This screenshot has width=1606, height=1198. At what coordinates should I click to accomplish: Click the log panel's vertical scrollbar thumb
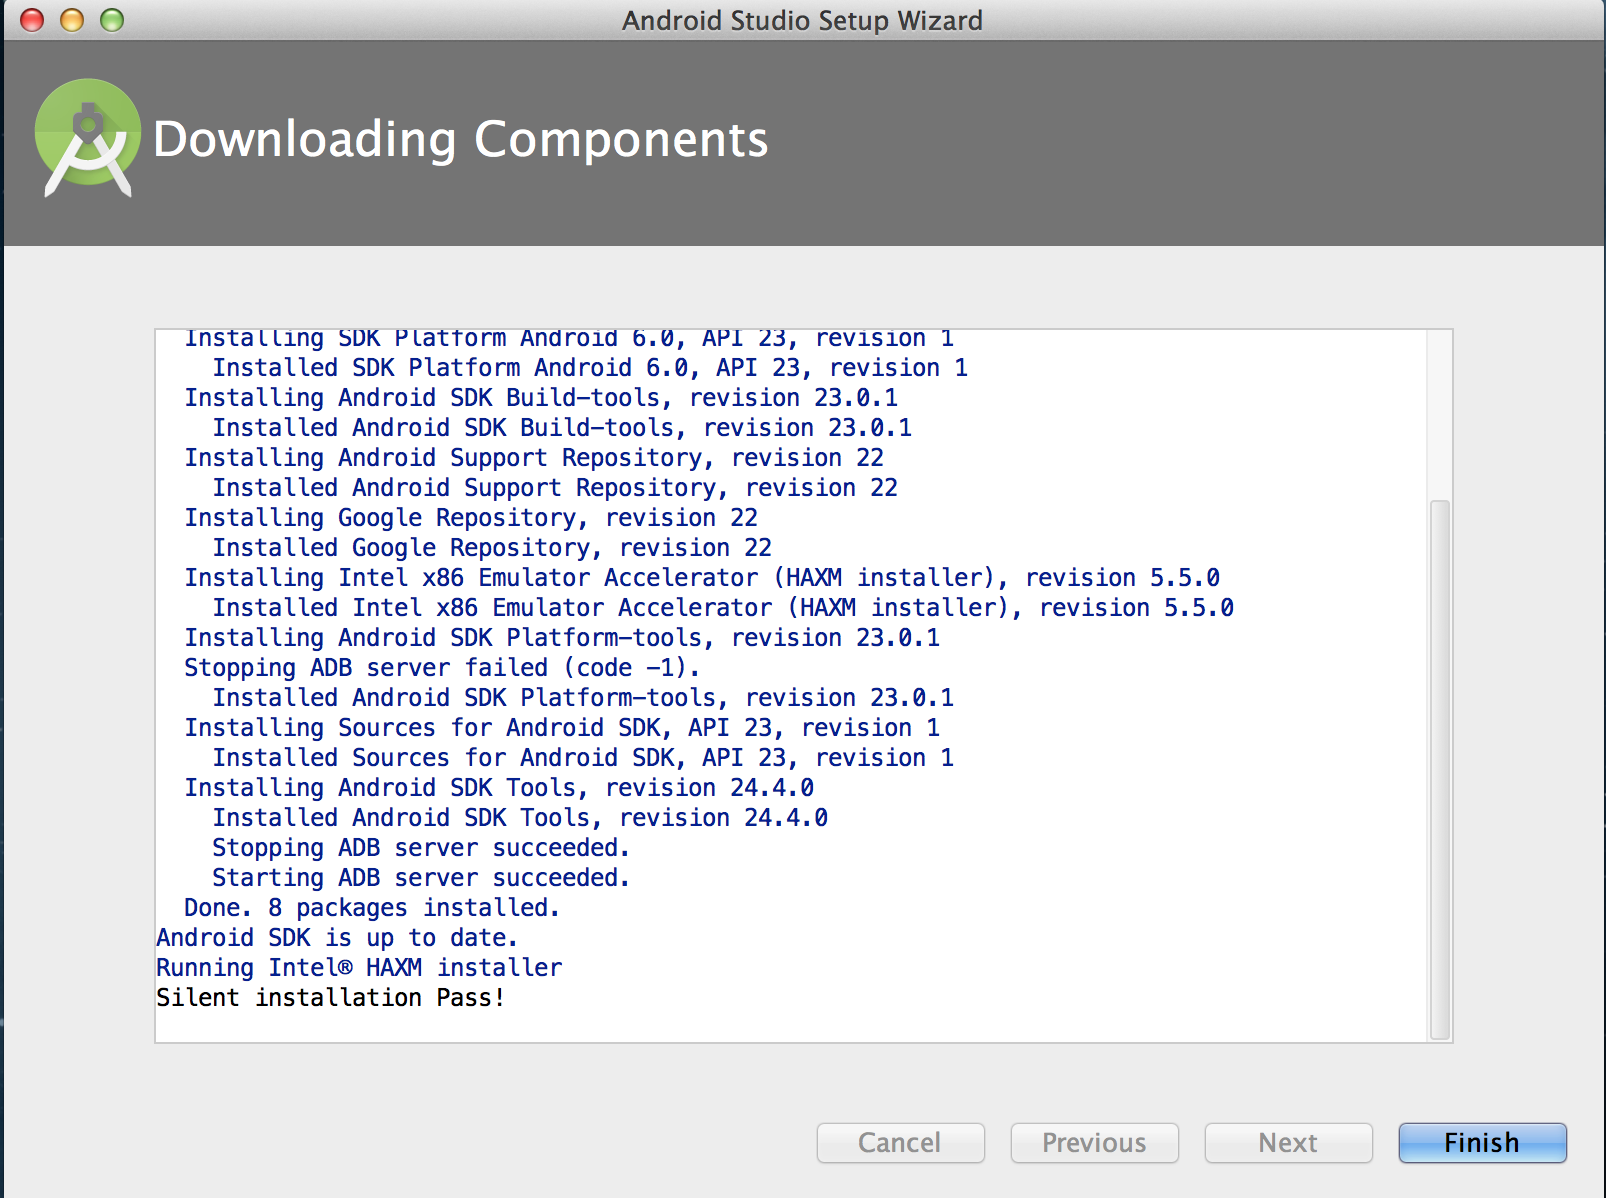1439,768
